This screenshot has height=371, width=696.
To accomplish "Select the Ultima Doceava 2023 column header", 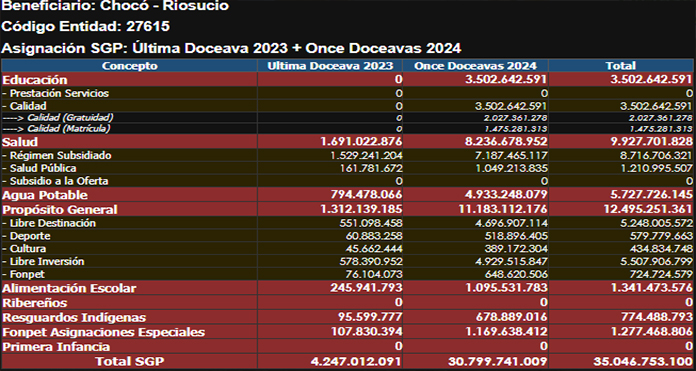I will pos(330,66).
